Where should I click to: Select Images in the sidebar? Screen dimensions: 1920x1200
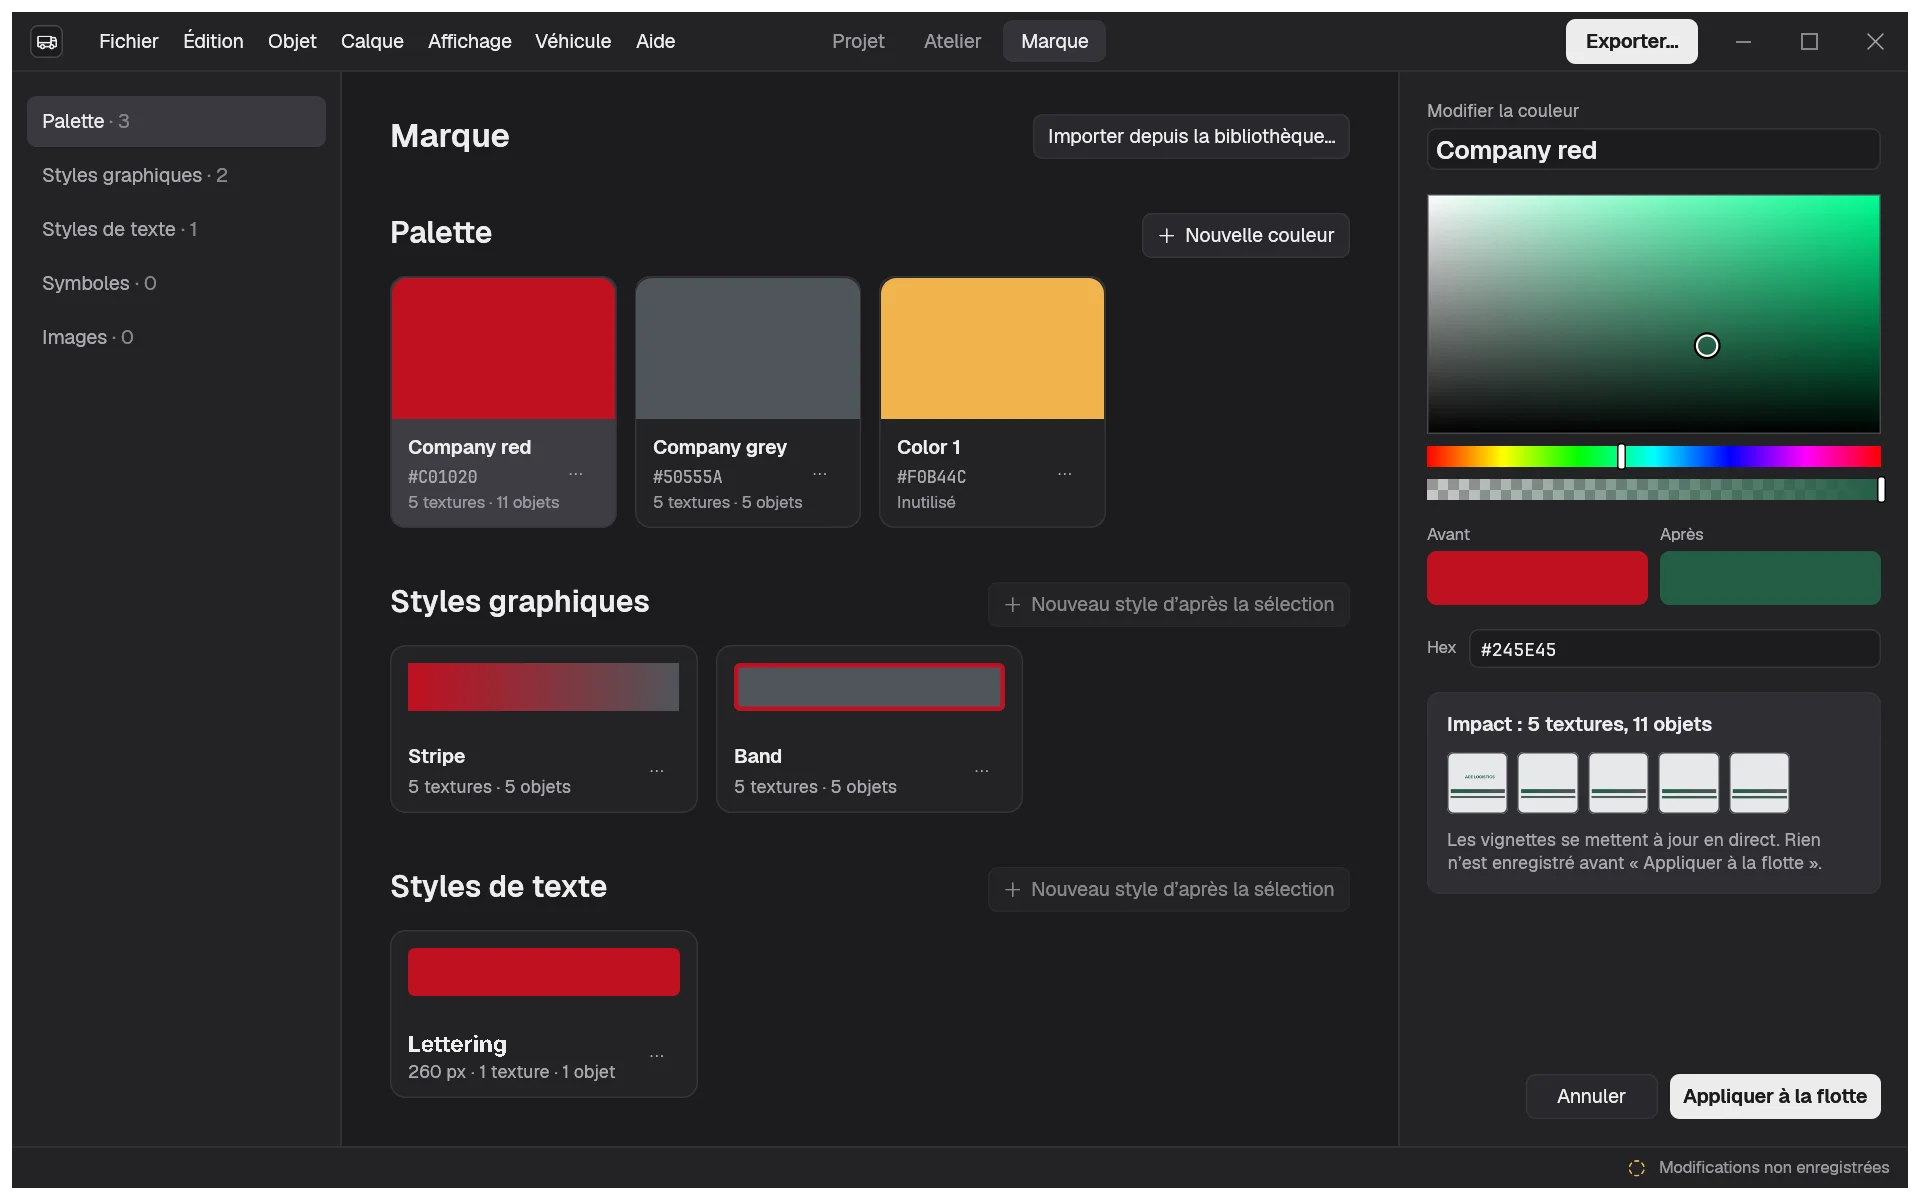pos(176,337)
